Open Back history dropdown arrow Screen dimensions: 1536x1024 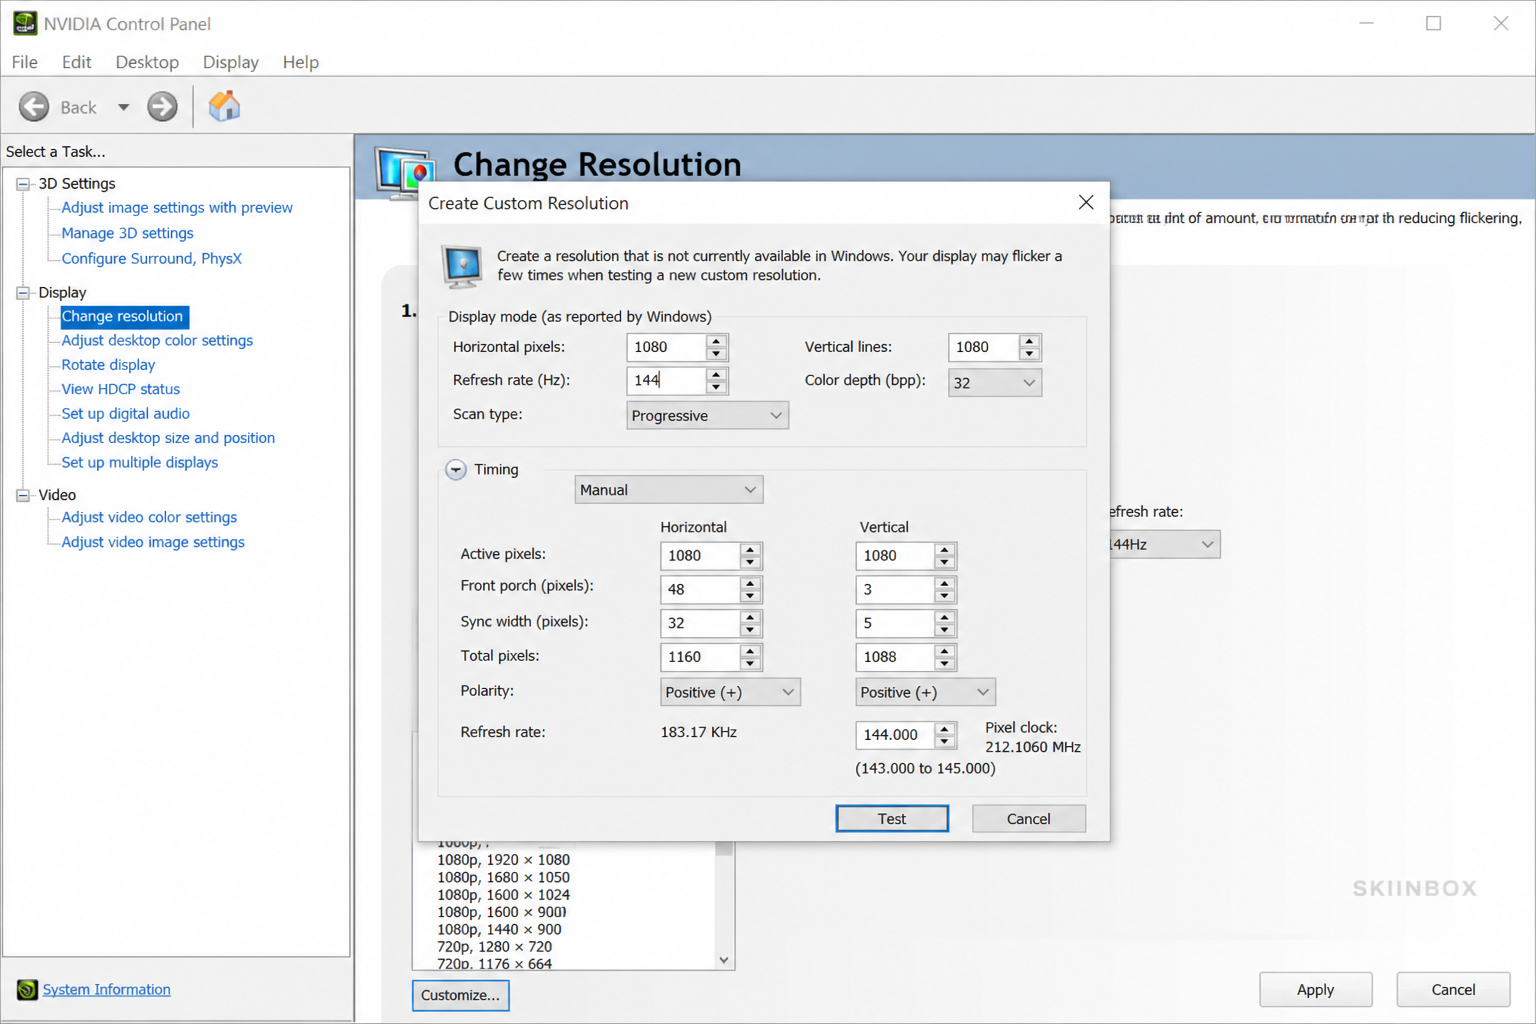point(123,107)
